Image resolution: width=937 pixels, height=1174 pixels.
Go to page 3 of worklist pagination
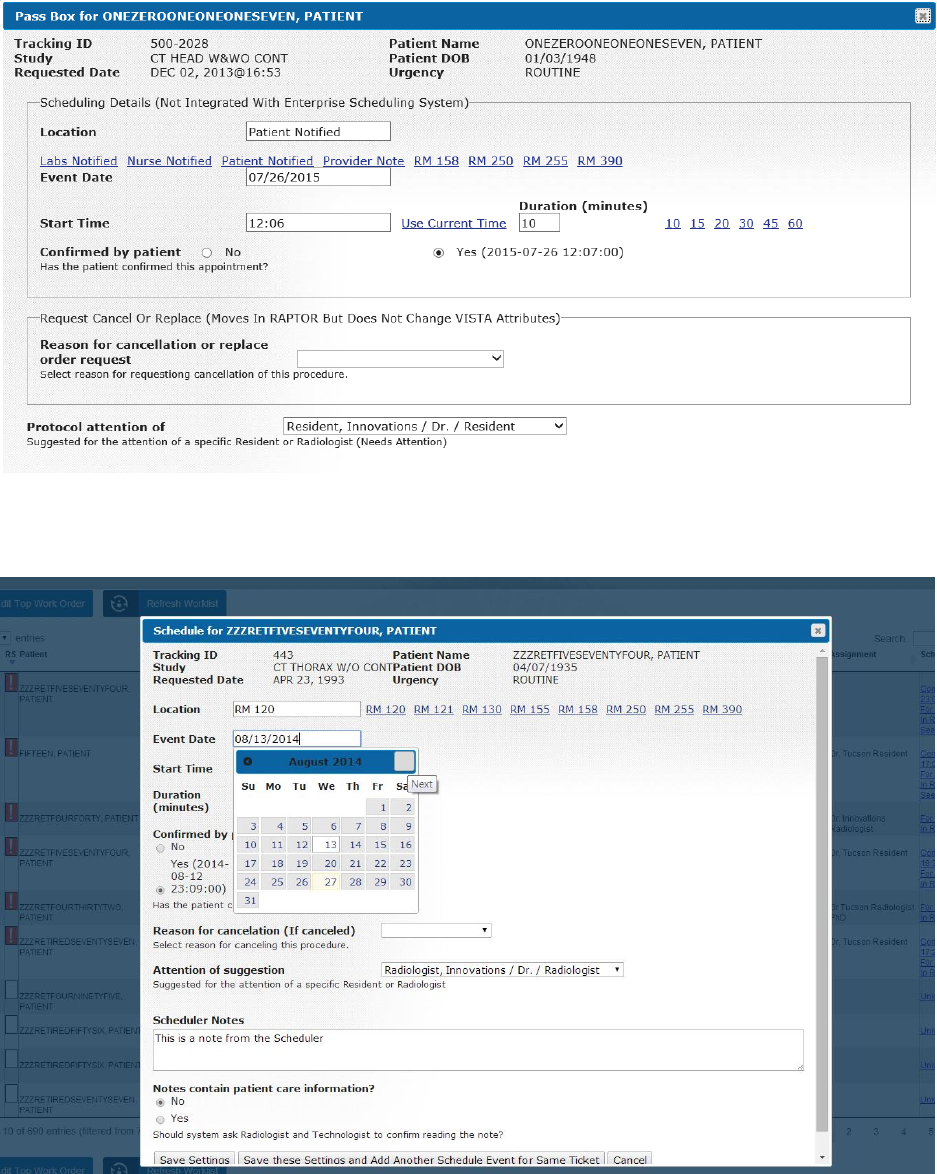[x=876, y=1131]
